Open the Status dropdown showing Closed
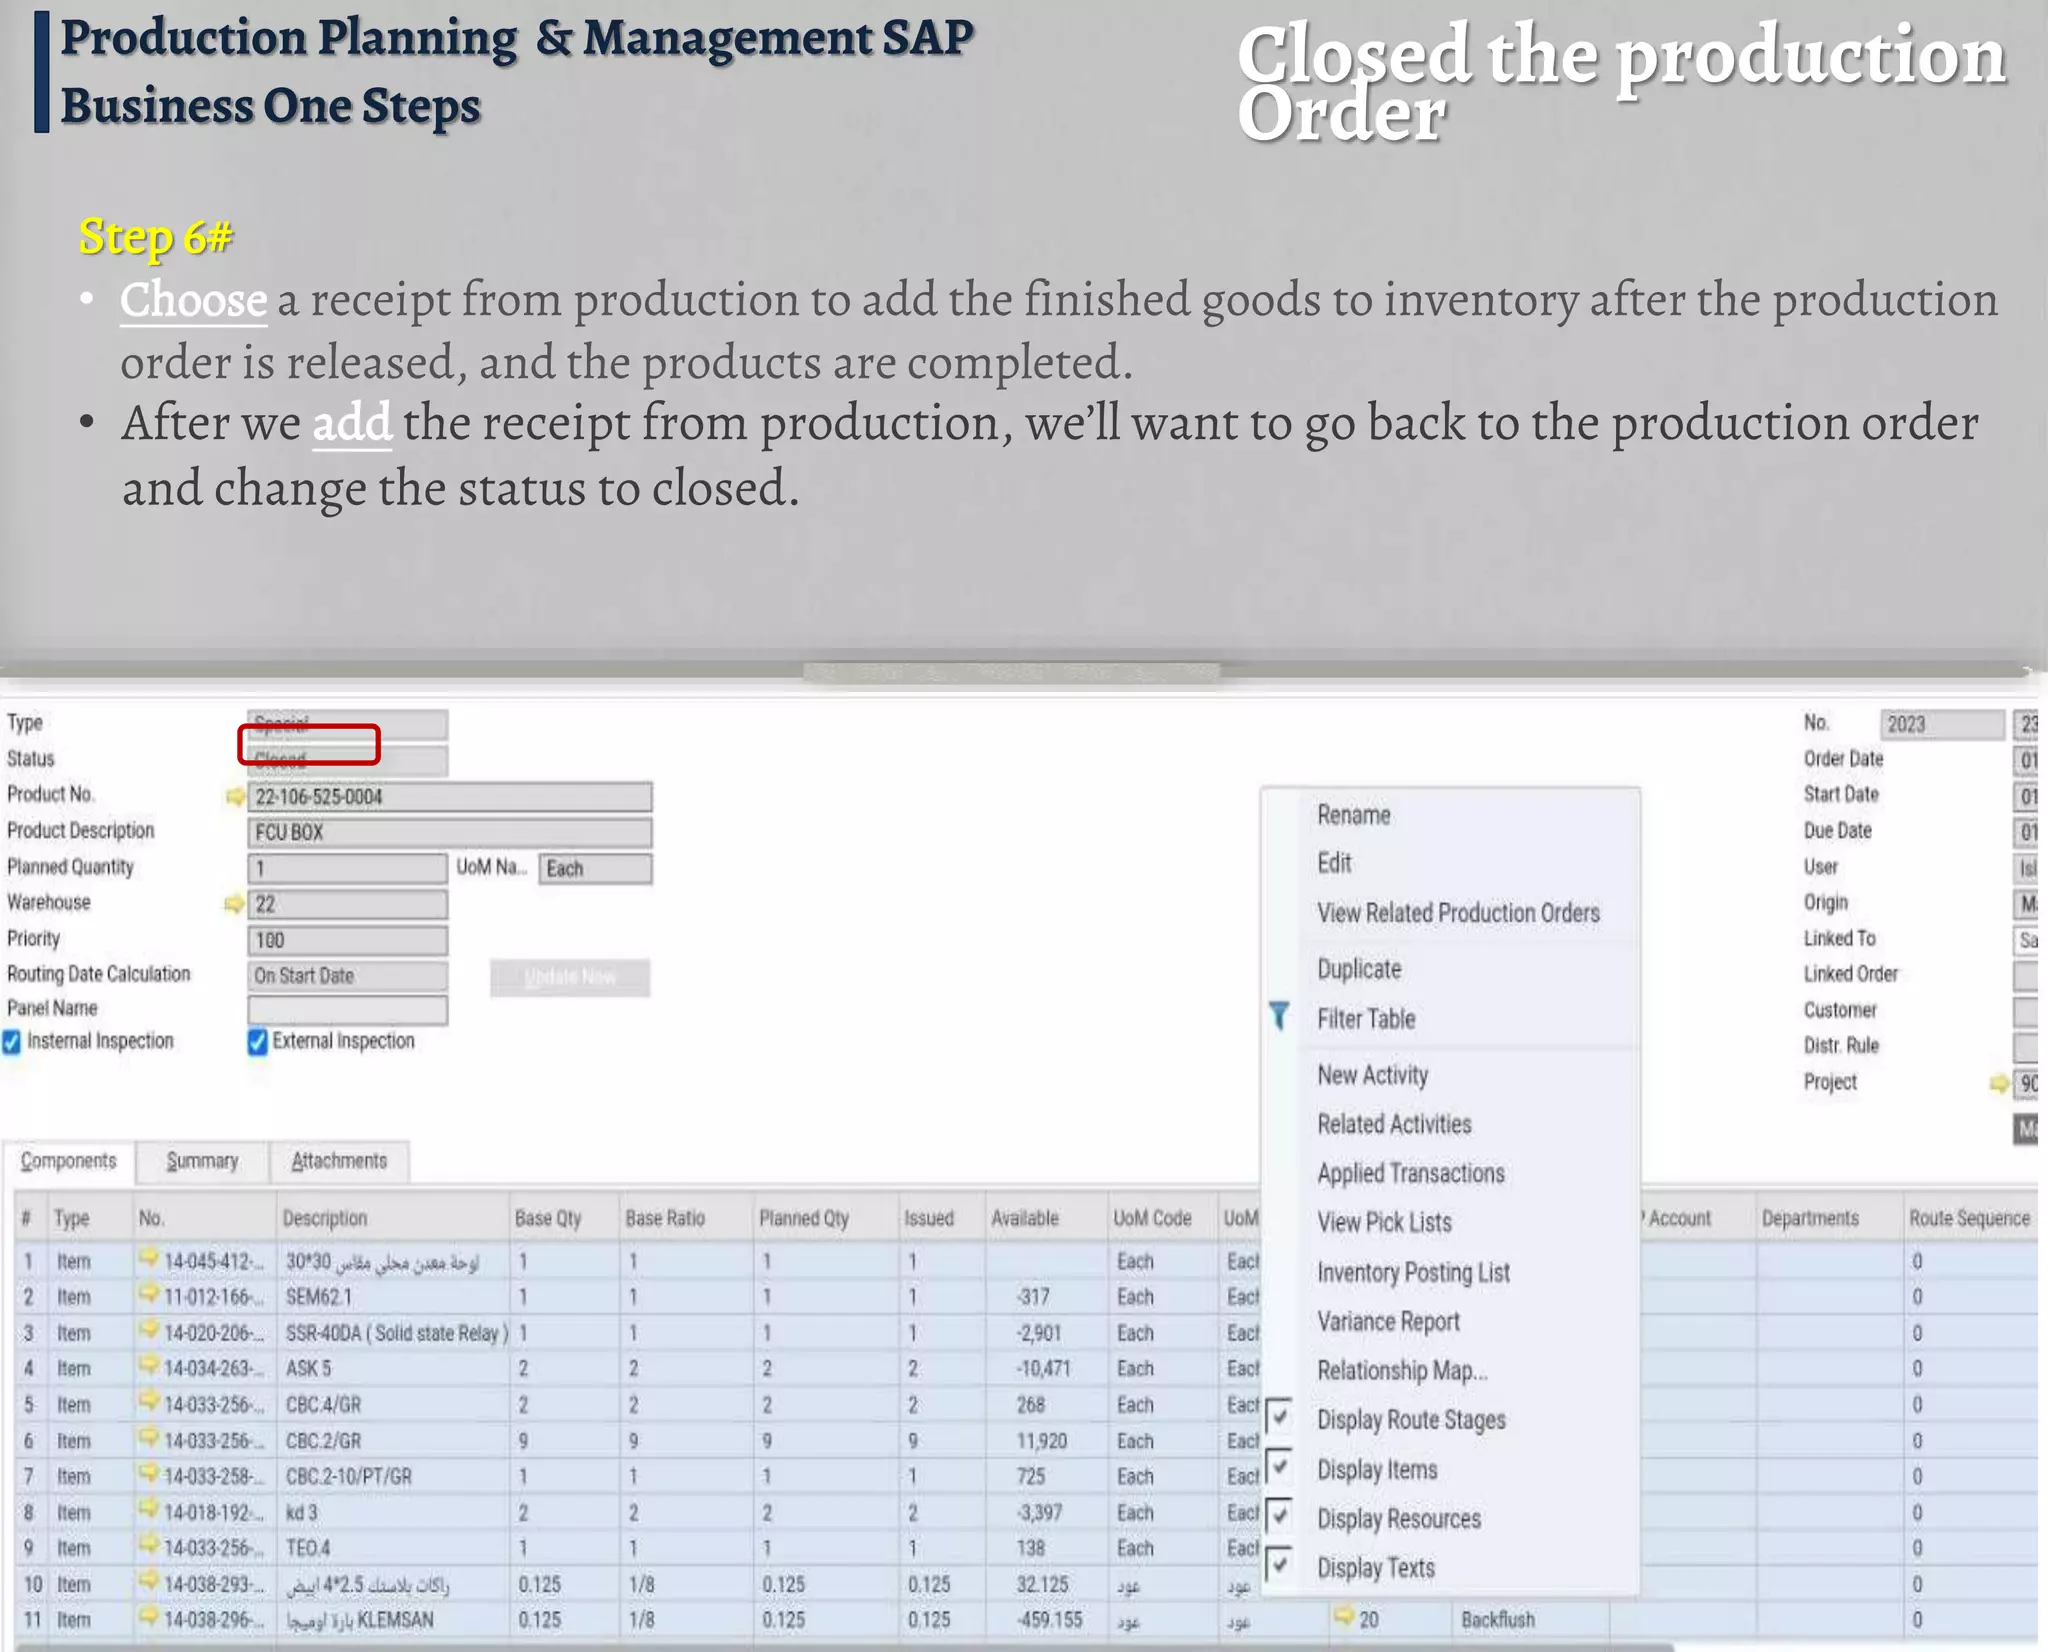The height and width of the screenshot is (1652, 2048). pyautogui.click(x=347, y=760)
